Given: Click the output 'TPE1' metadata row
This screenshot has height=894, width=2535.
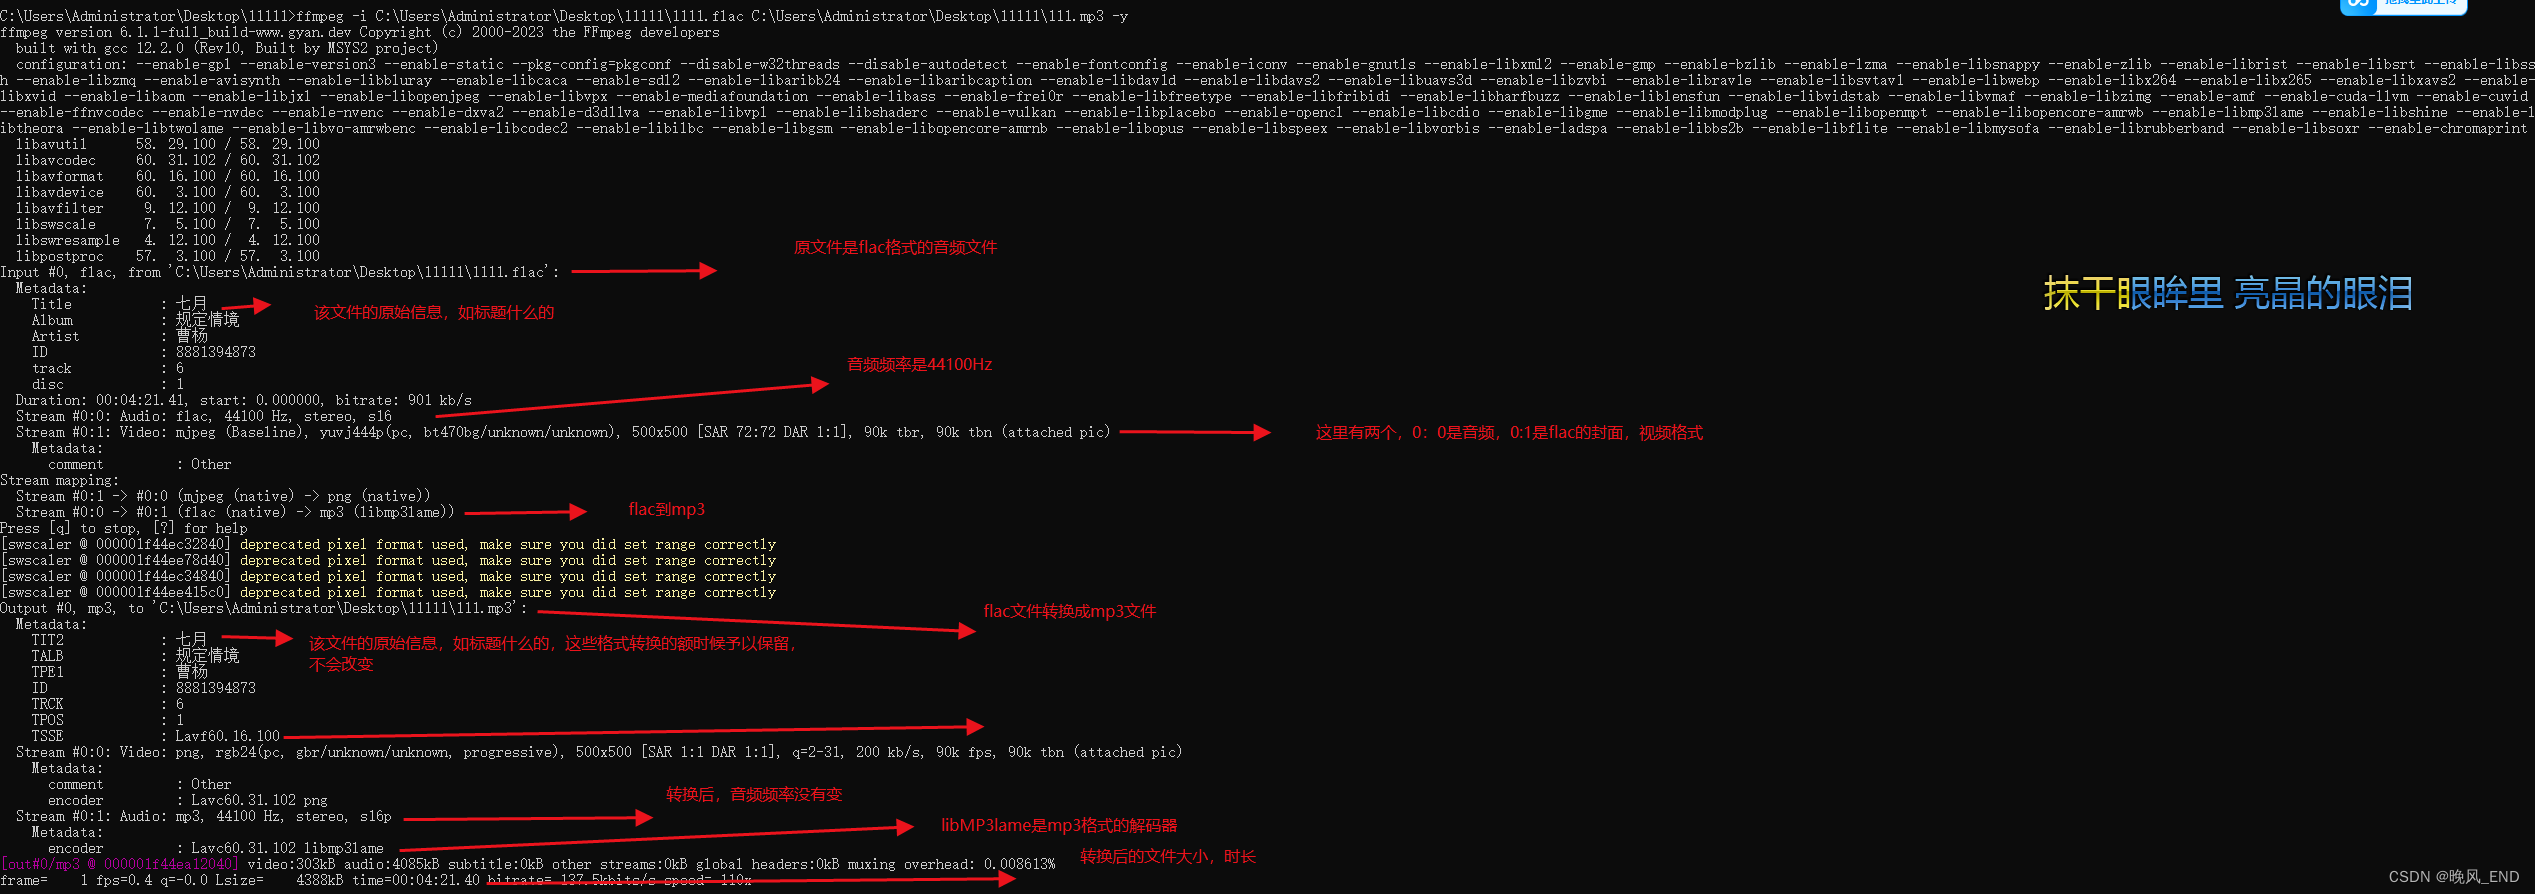Looking at the screenshot, I should (x=119, y=672).
